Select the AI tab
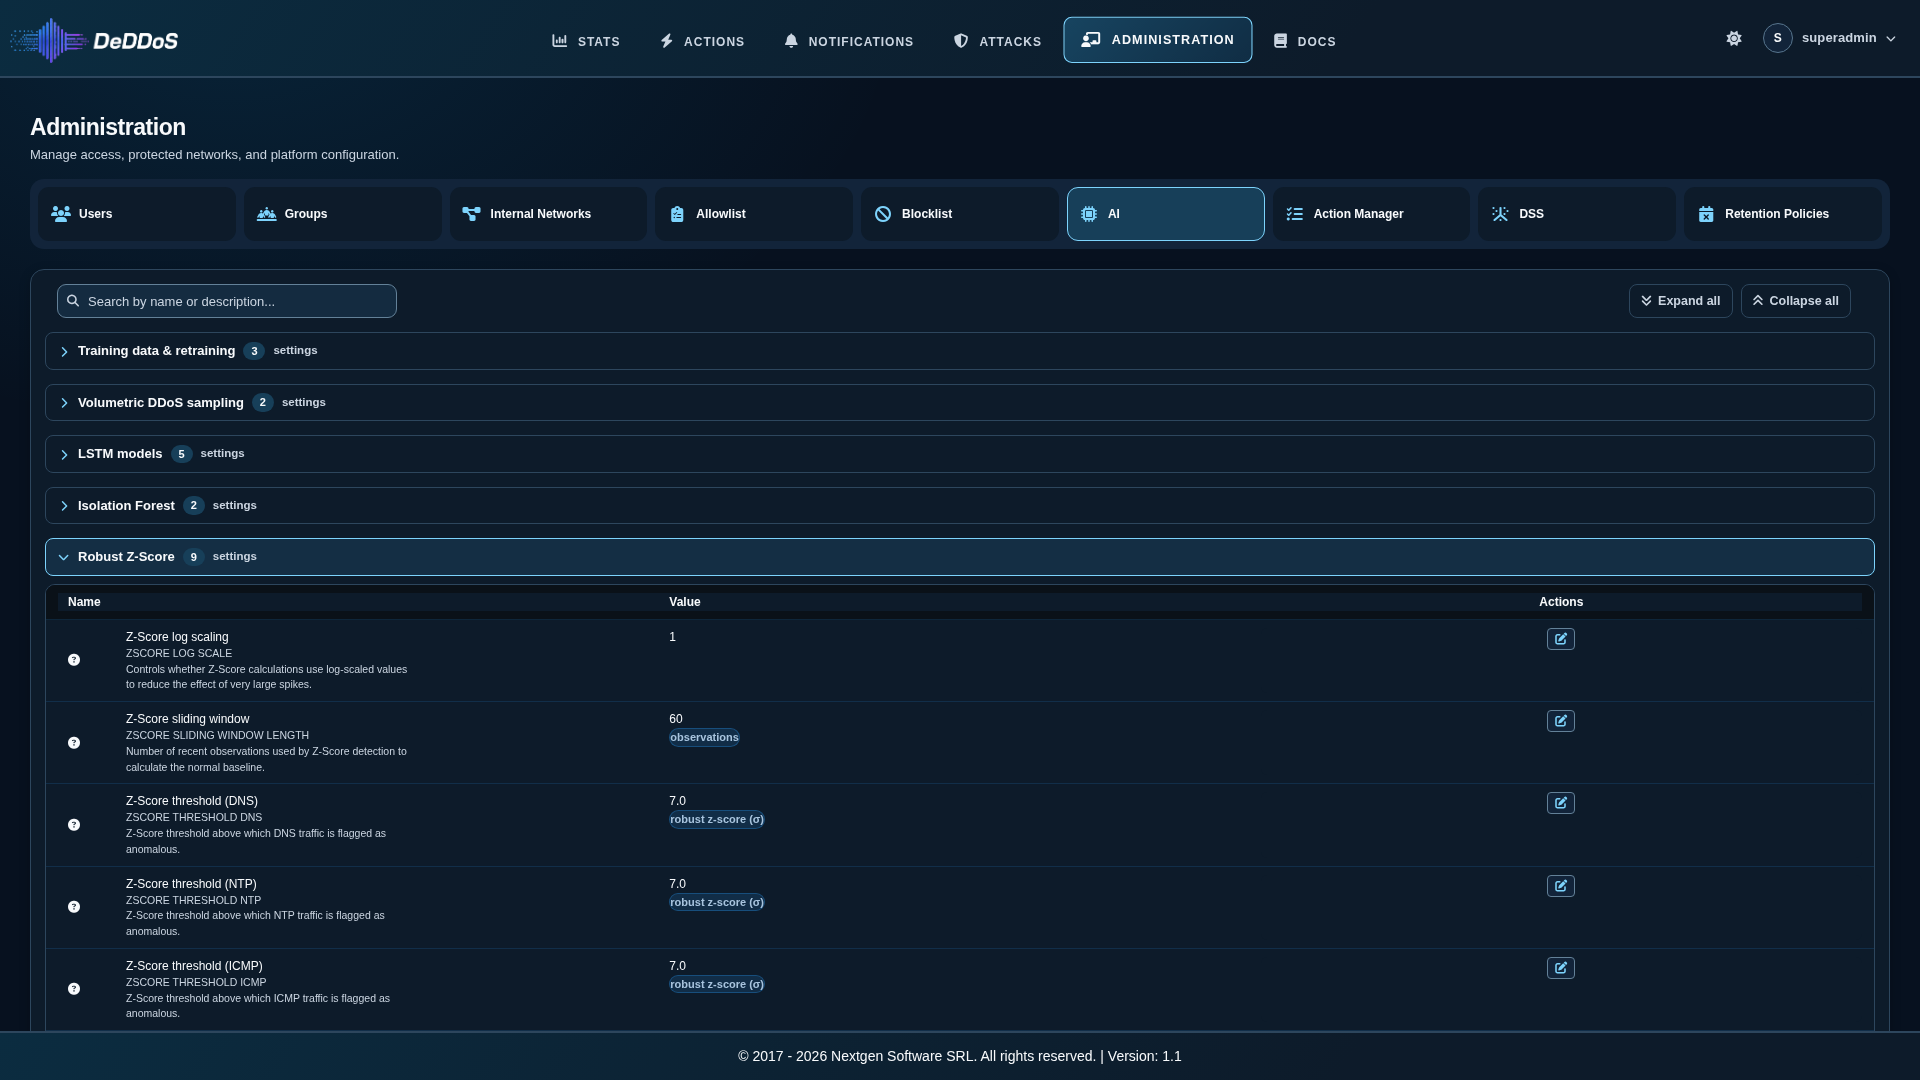The width and height of the screenshot is (1920, 1080). (1166, 214)
